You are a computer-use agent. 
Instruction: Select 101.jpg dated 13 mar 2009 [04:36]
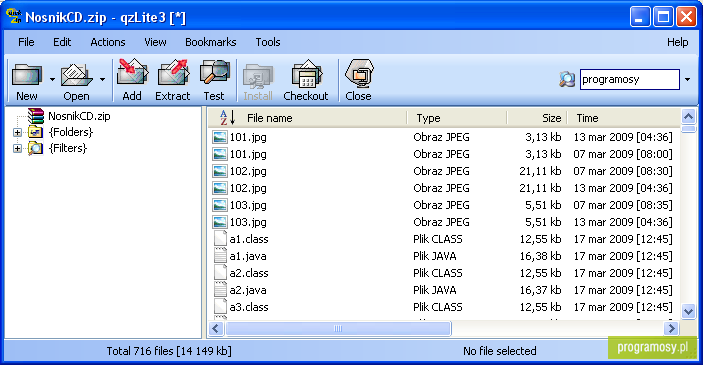[444, 137]
